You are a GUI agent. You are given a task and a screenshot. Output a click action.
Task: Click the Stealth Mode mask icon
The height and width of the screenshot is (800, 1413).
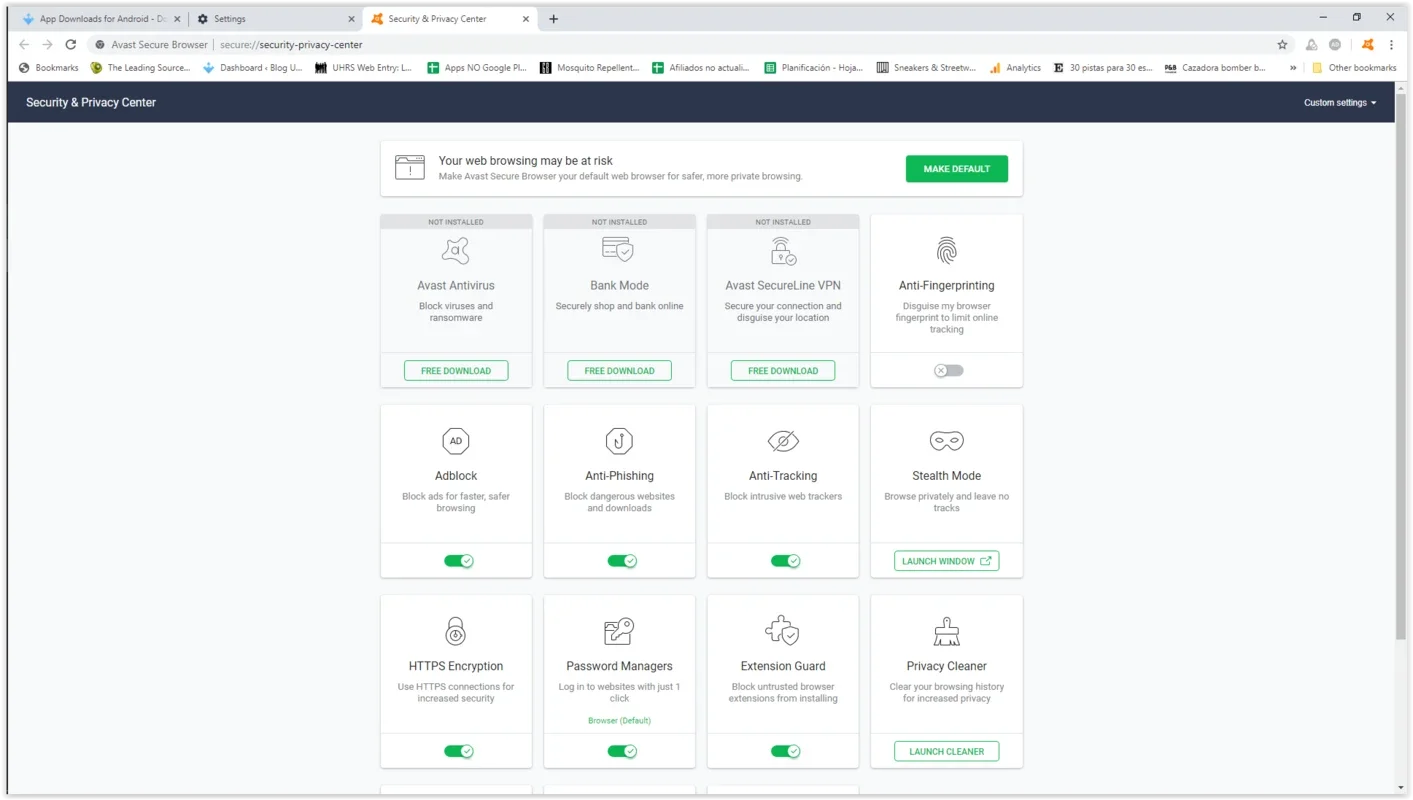pos(946,441)
